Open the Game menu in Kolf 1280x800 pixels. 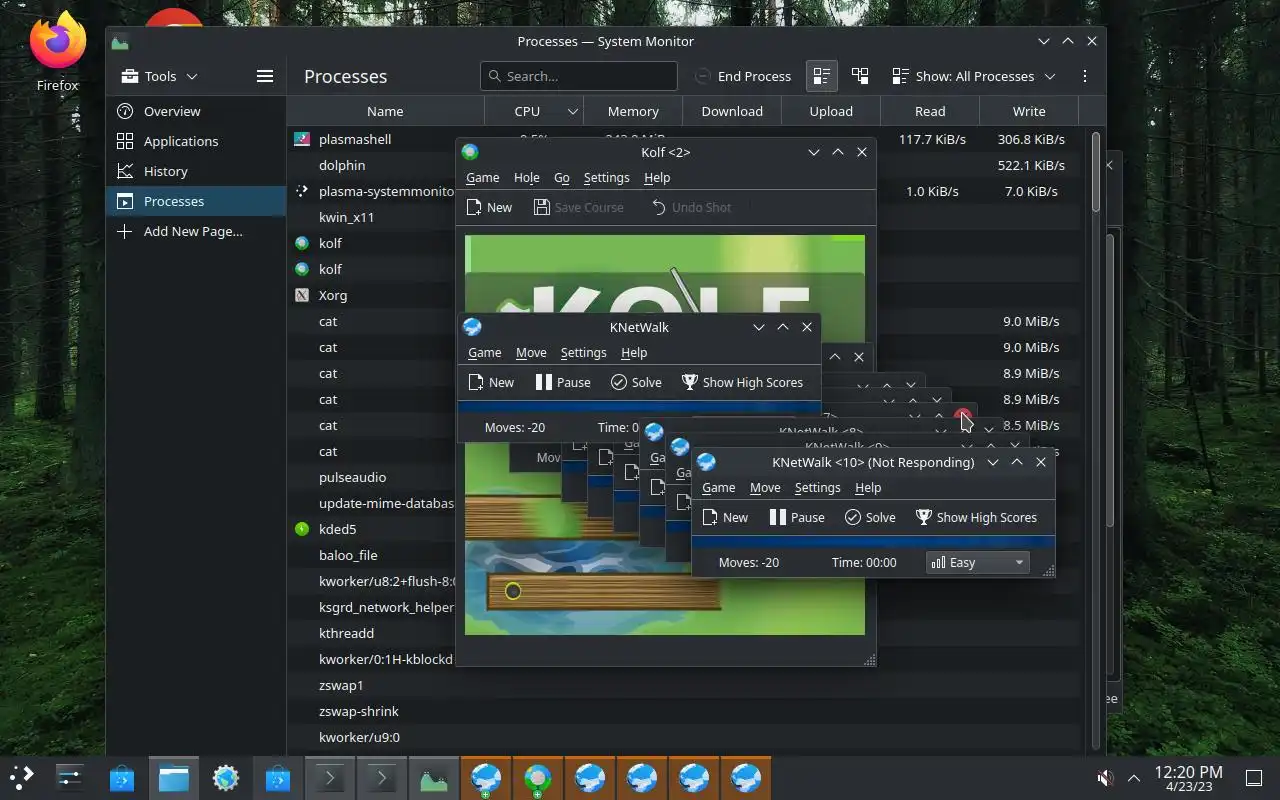tap(482, 177)
